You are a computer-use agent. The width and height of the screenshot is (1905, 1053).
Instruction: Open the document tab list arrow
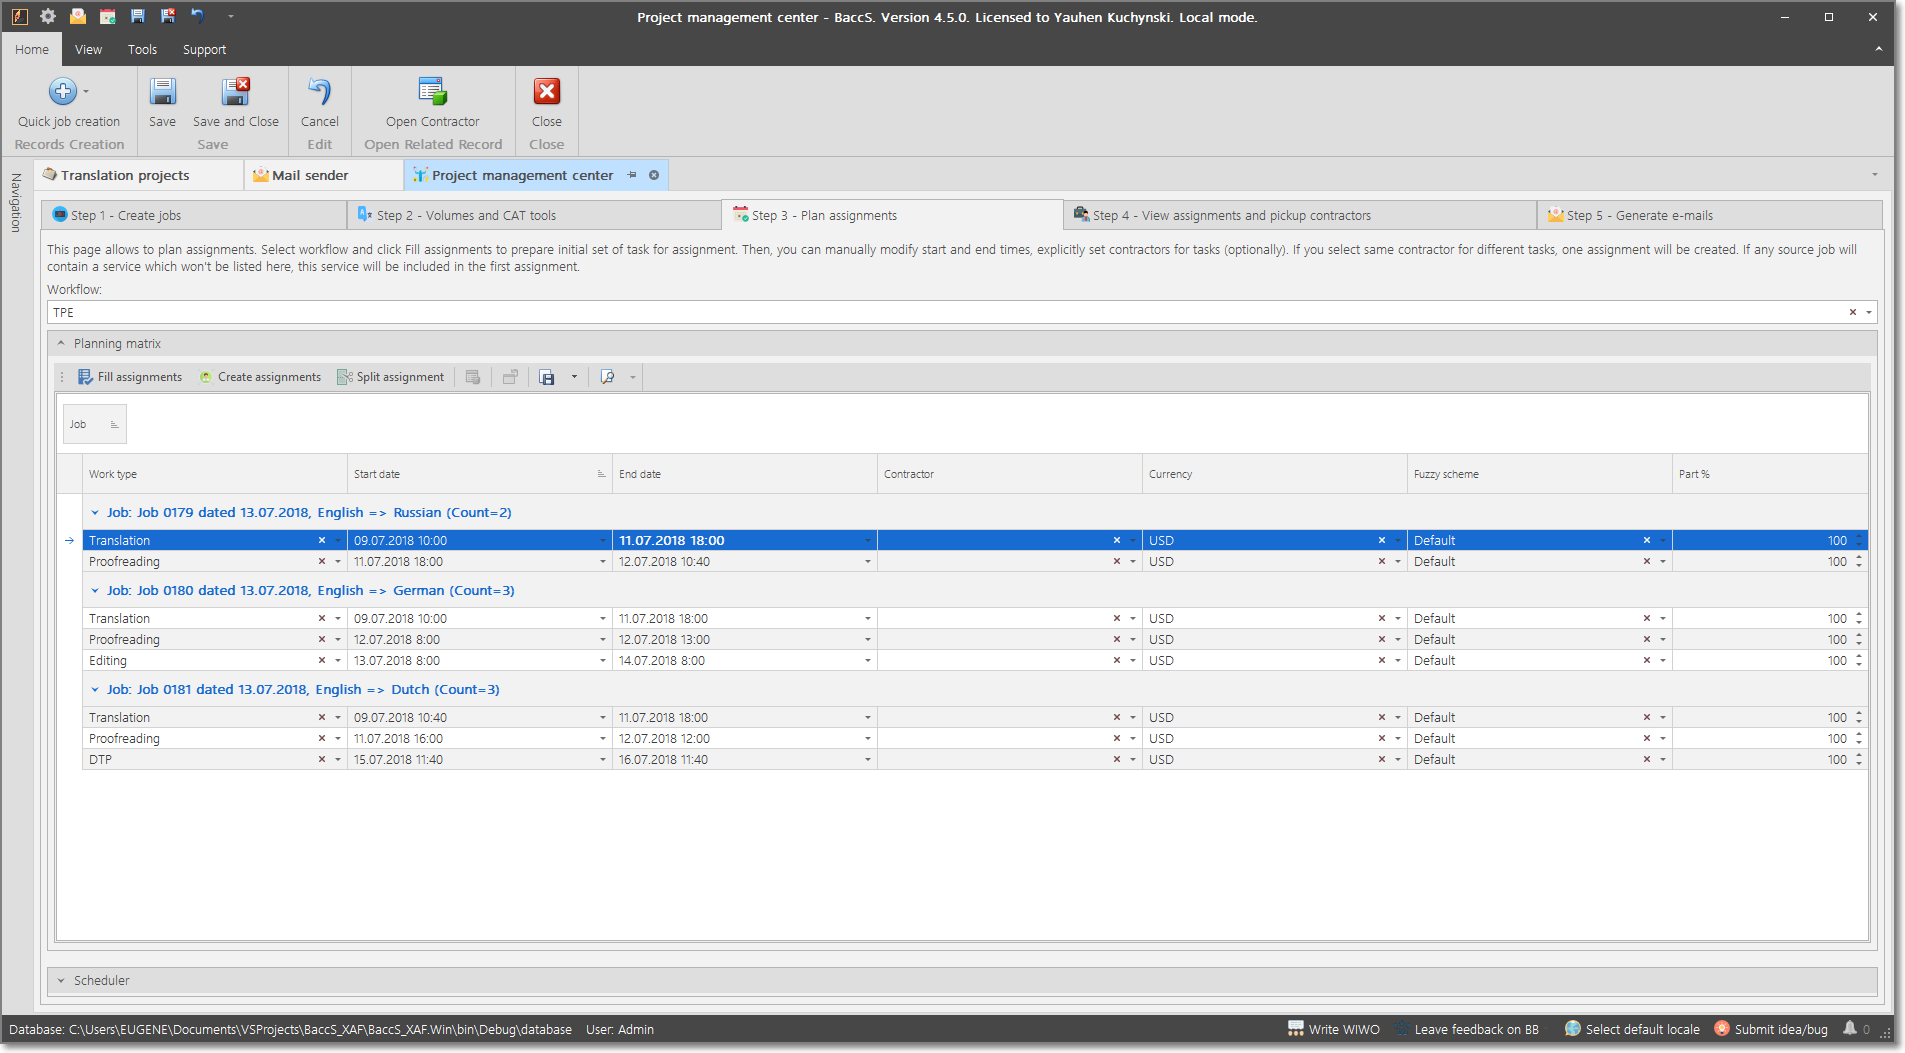tap(1875, 175)
